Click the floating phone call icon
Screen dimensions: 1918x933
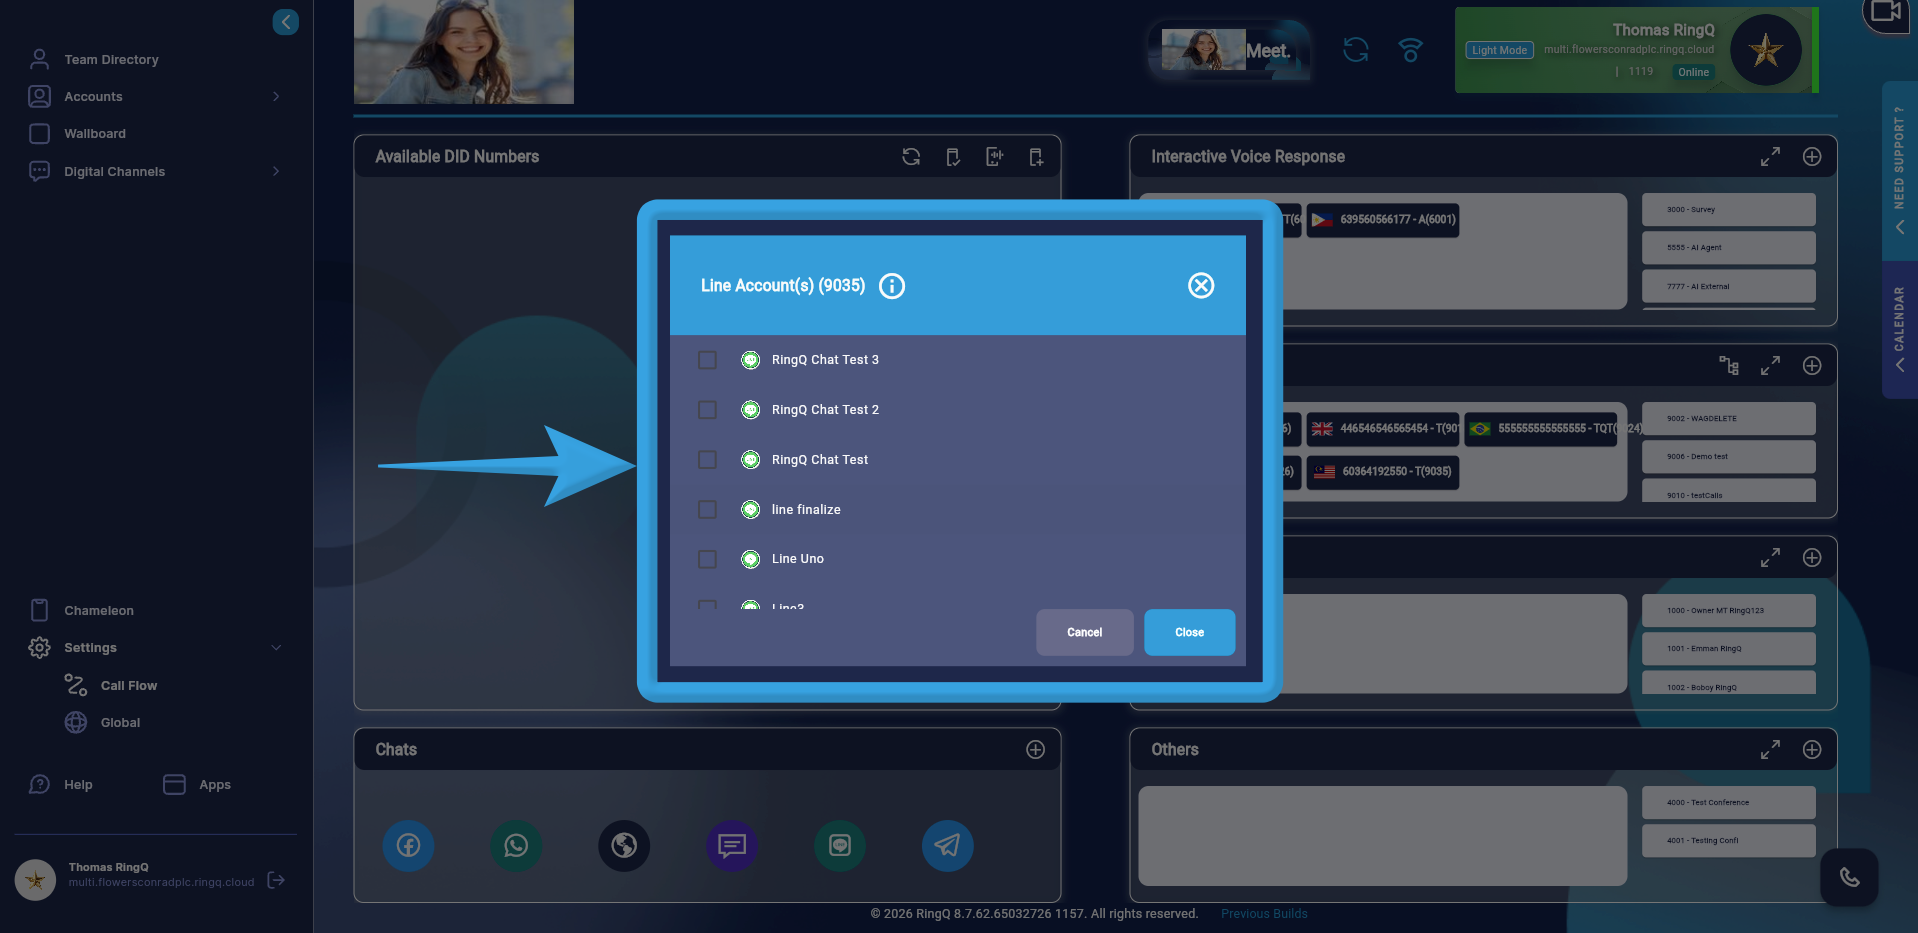click(x=1849, y=877)
